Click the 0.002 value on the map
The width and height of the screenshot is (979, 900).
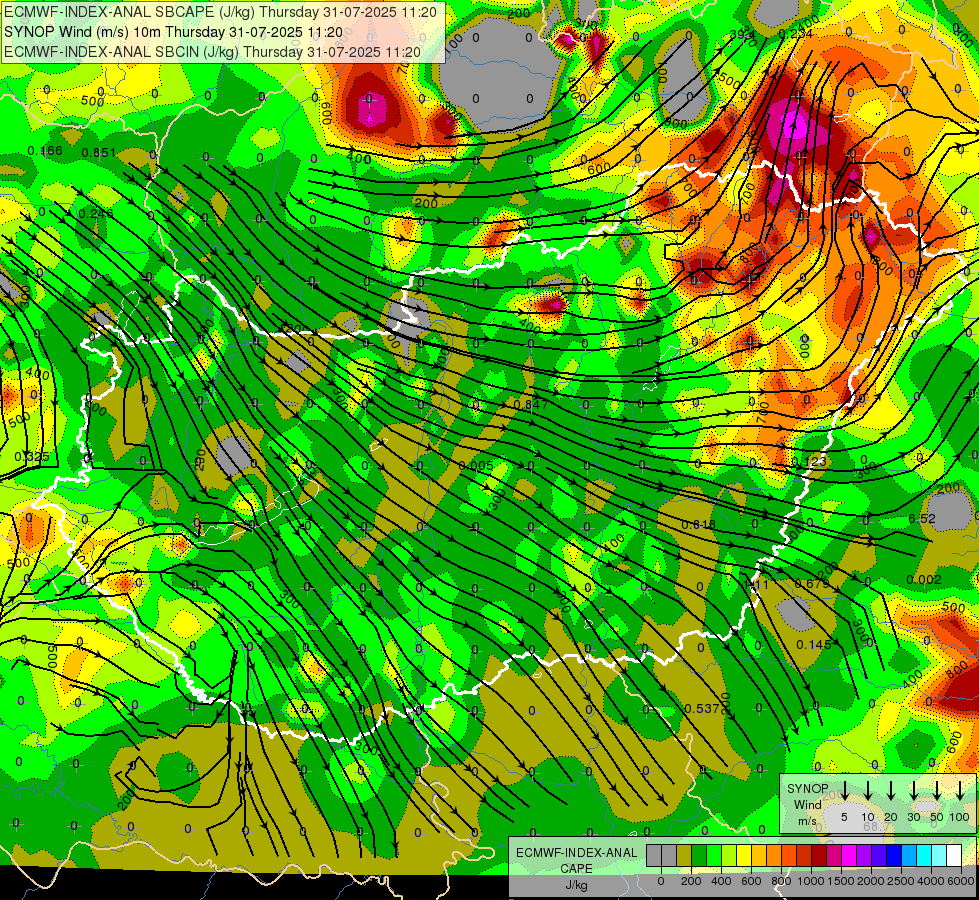tap(923, 580)
